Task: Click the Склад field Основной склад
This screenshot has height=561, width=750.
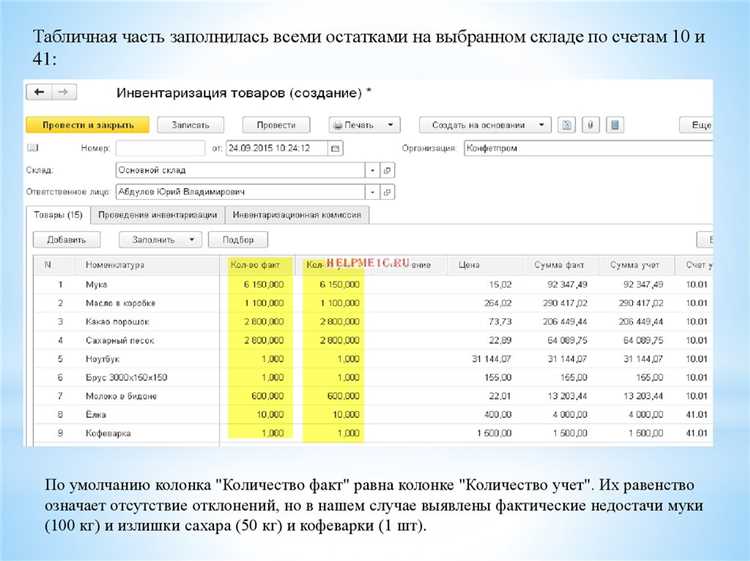Action: (241, 170)
